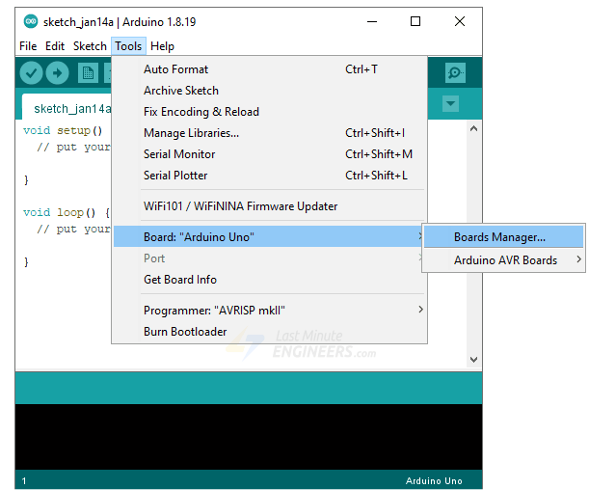Viewport: 590px width, 490px height.
Task: Click the New sketch toolbar icon
Action: tap(88, 73)
